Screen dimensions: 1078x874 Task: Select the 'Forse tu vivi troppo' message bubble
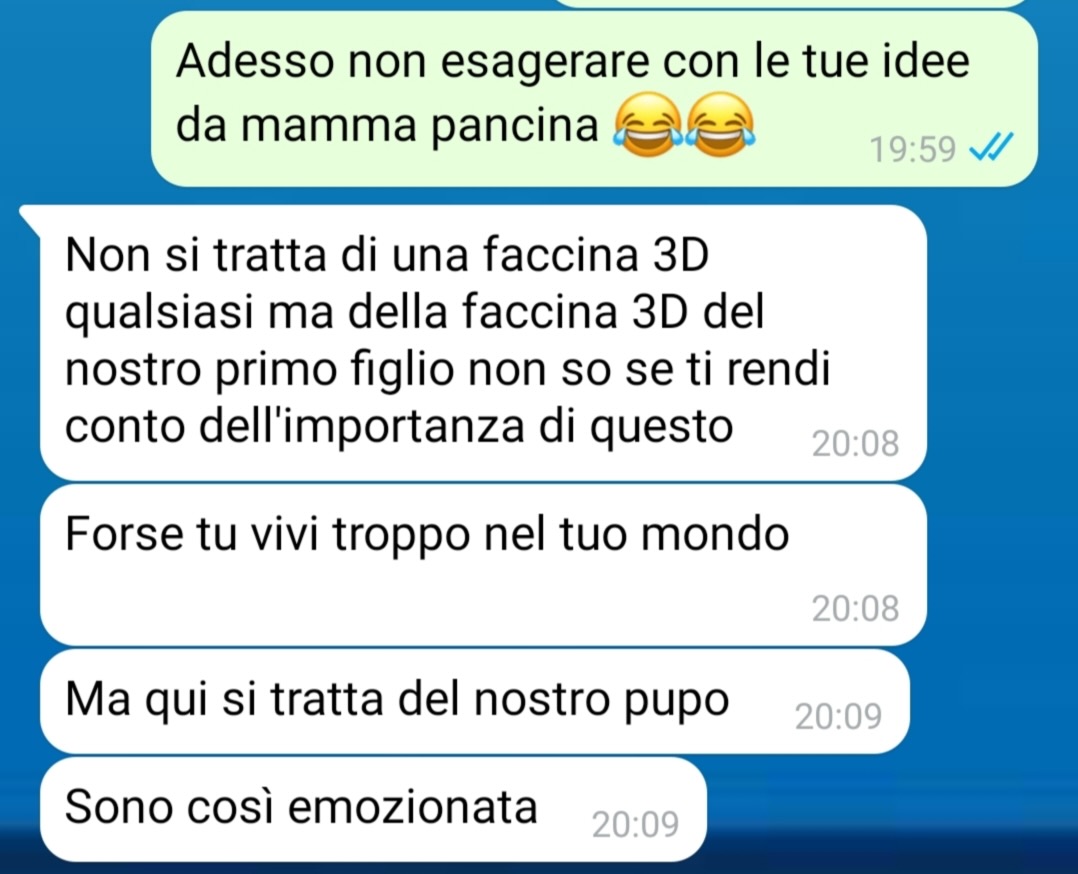point(483,565)
